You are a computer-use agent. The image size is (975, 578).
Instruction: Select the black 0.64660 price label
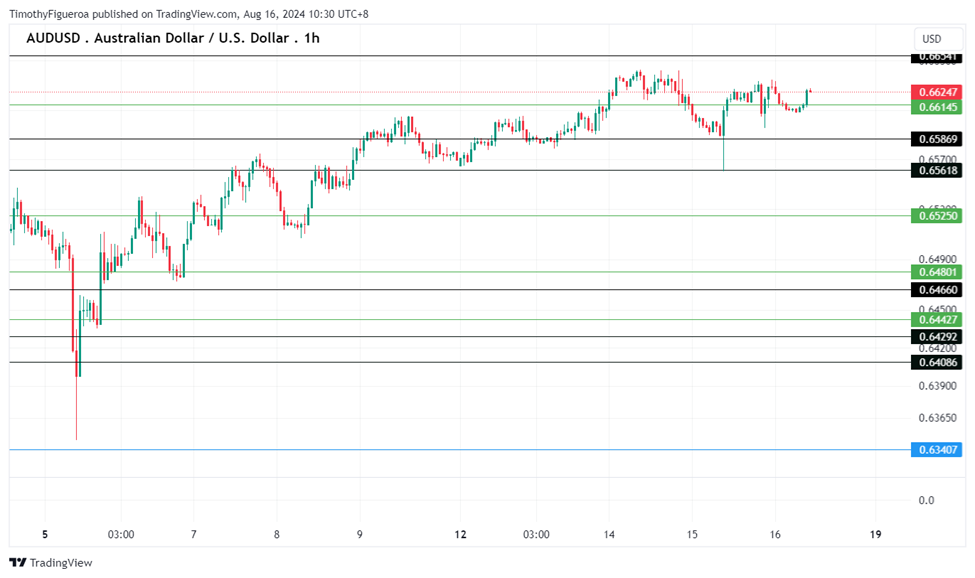click(937, 290)
